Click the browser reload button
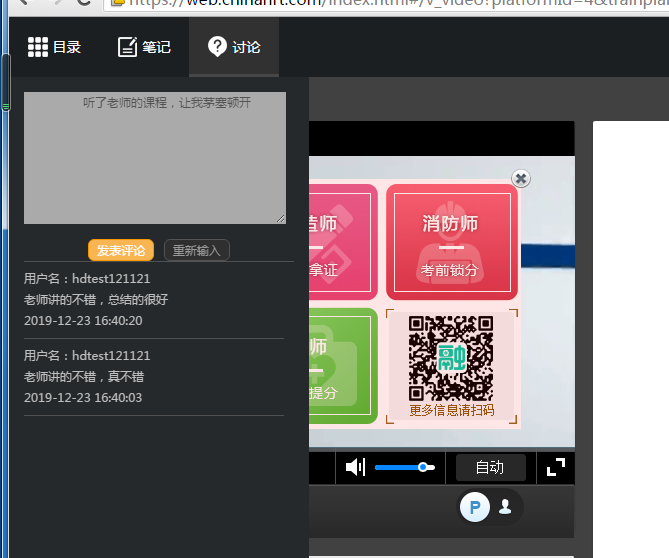The height and width of the screenshot is (558, 669). 83,2
